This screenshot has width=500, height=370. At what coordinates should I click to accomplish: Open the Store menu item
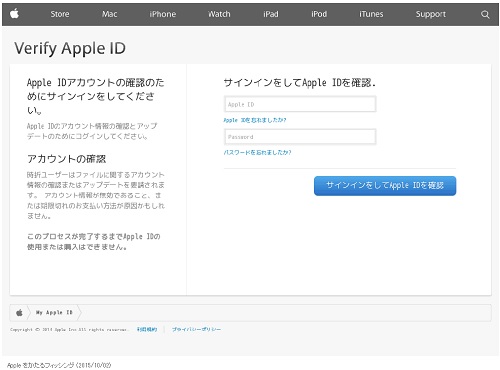tap(60, 14)
